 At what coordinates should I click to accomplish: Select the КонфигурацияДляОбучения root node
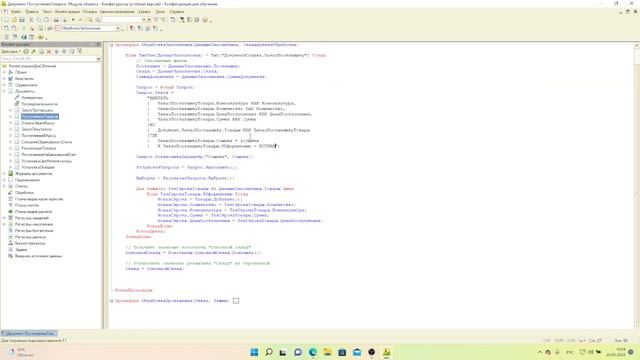pyautogui.click(x=32, y=66)
